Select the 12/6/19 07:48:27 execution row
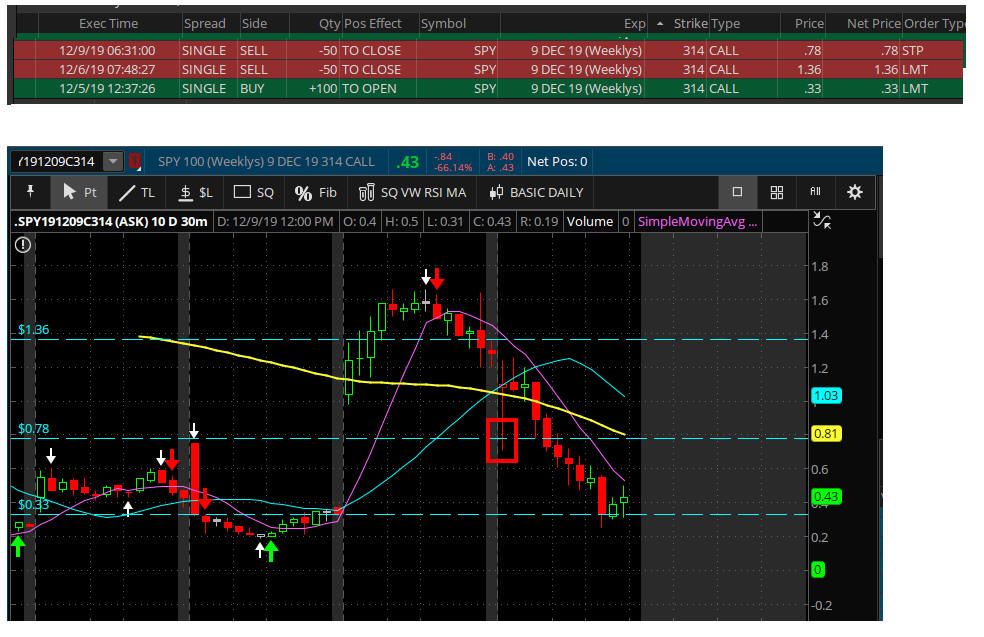The image size is (984, 637). 488,69
